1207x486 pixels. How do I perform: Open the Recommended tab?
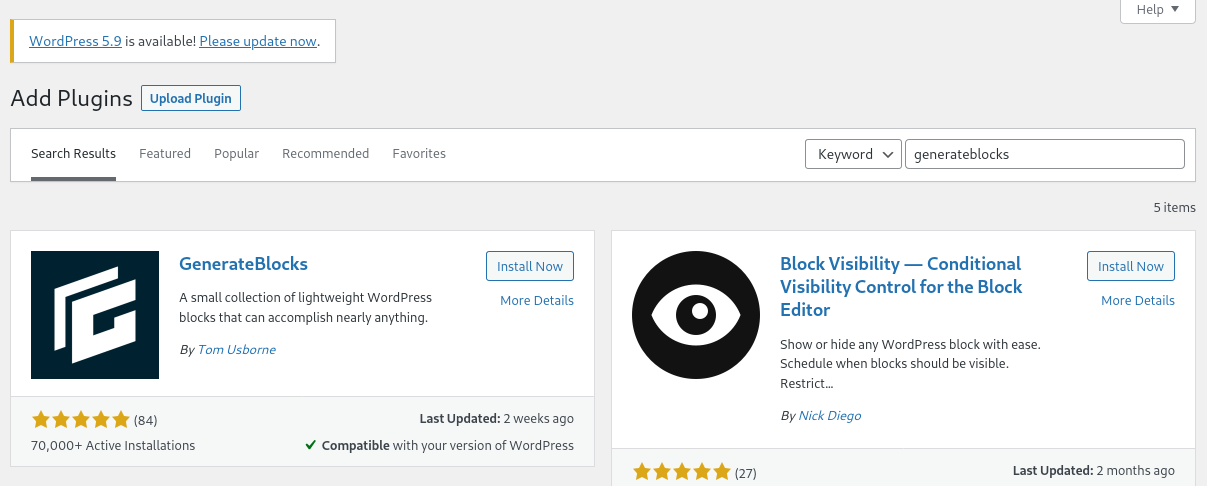click(x=325, y=154)
